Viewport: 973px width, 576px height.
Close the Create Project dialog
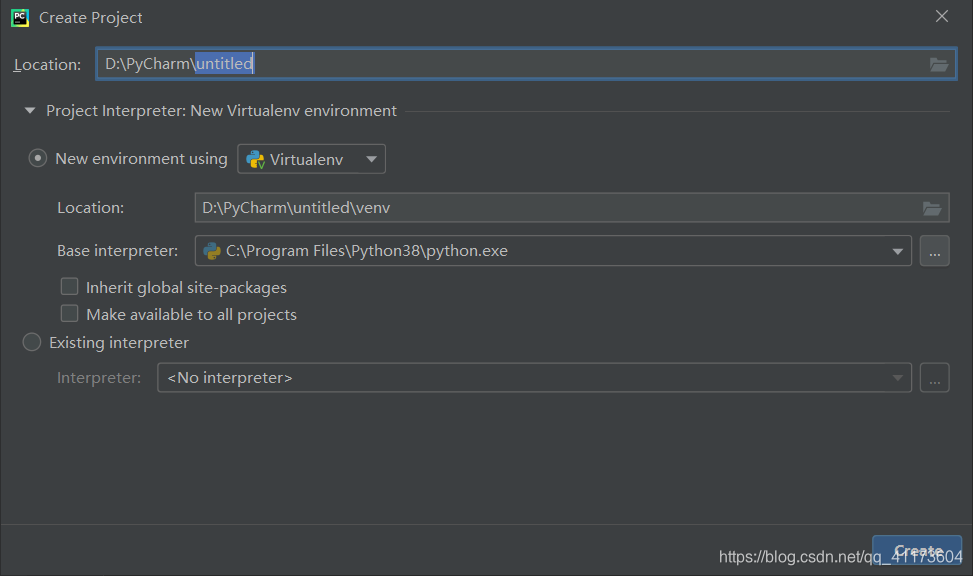point(942,17)
